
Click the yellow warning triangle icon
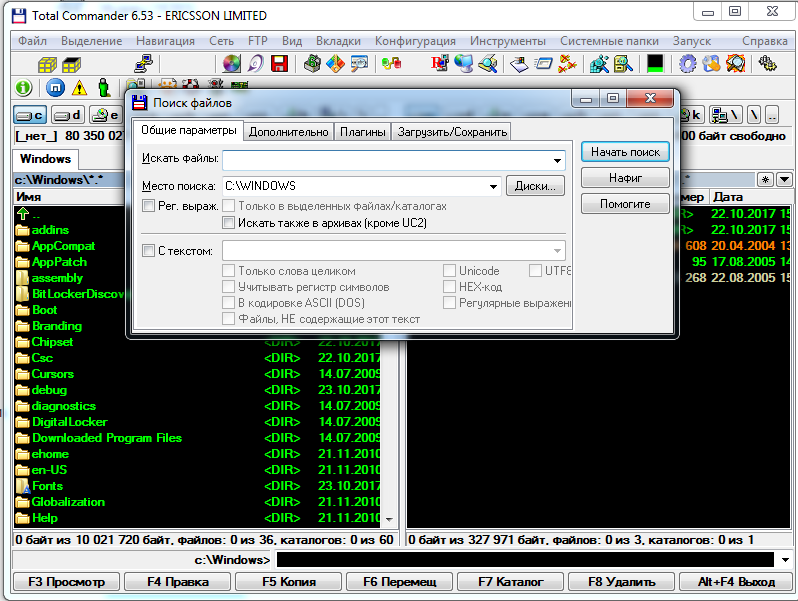tap(79, 89)
